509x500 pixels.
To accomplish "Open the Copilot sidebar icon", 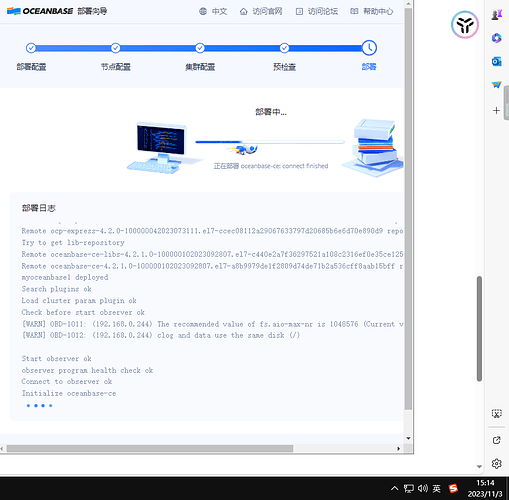I will pyautogui.click(x=496, y=38).
